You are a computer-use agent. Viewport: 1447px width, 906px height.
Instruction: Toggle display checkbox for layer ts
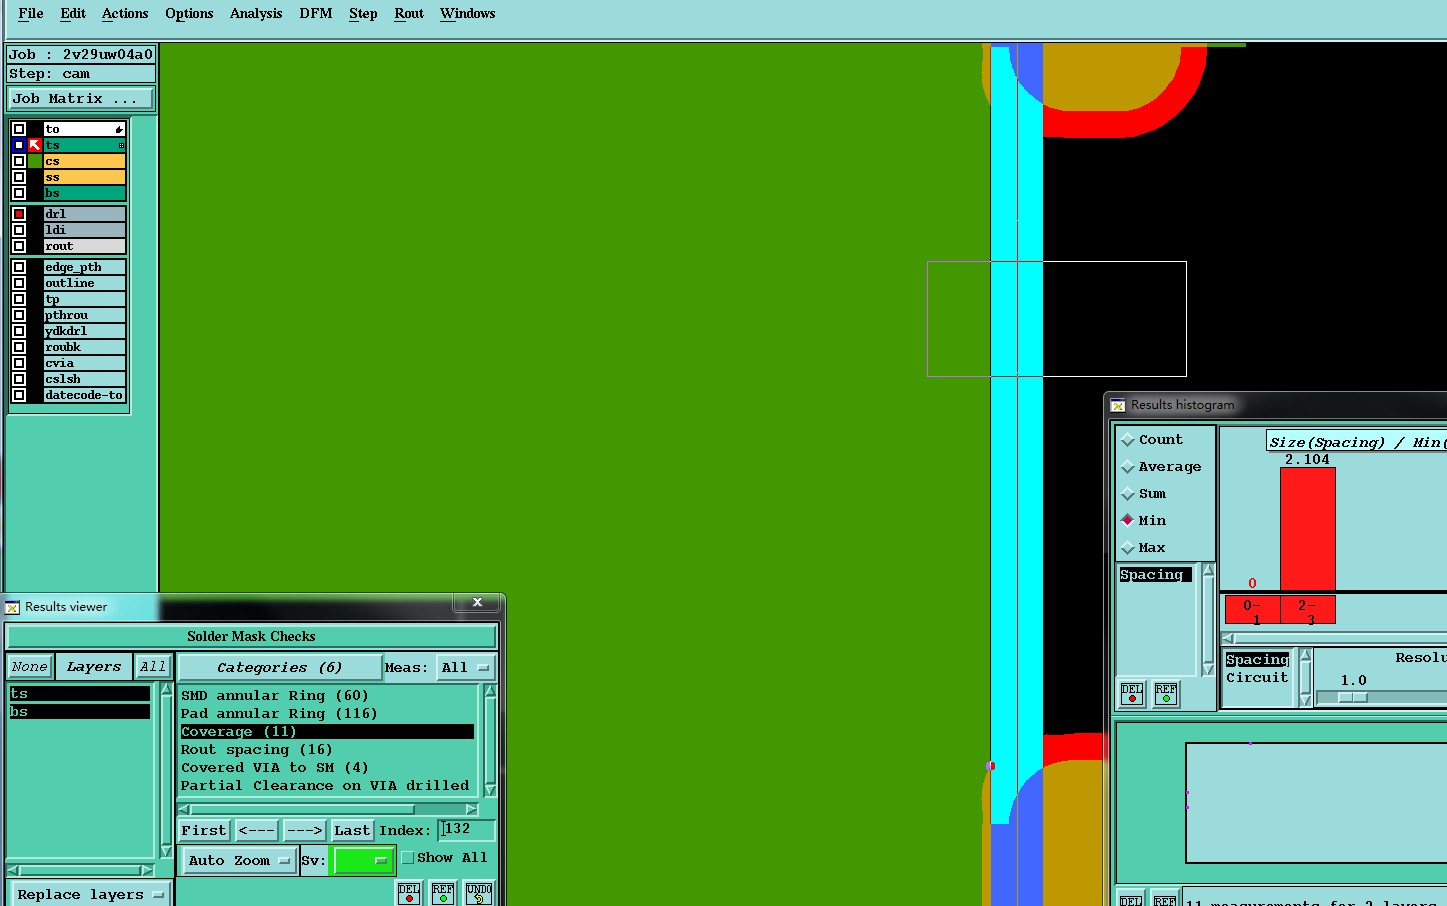pyautogui.click(x=19, y=145)
